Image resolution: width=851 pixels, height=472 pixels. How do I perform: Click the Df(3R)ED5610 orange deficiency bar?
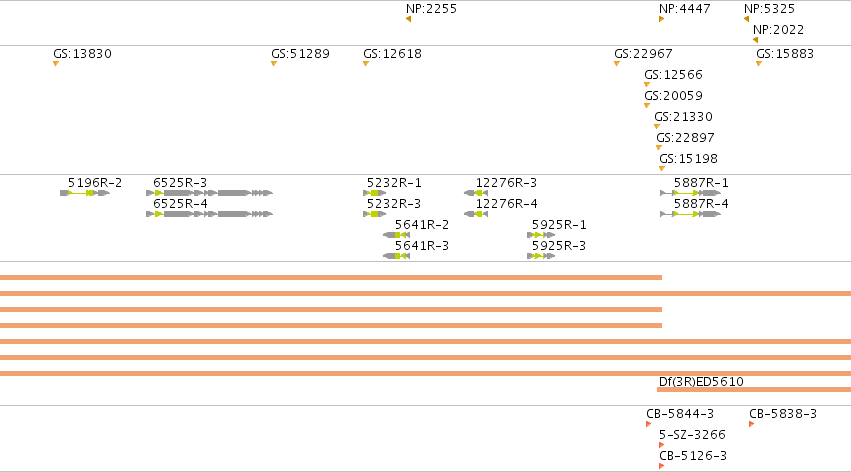[754, 390]
